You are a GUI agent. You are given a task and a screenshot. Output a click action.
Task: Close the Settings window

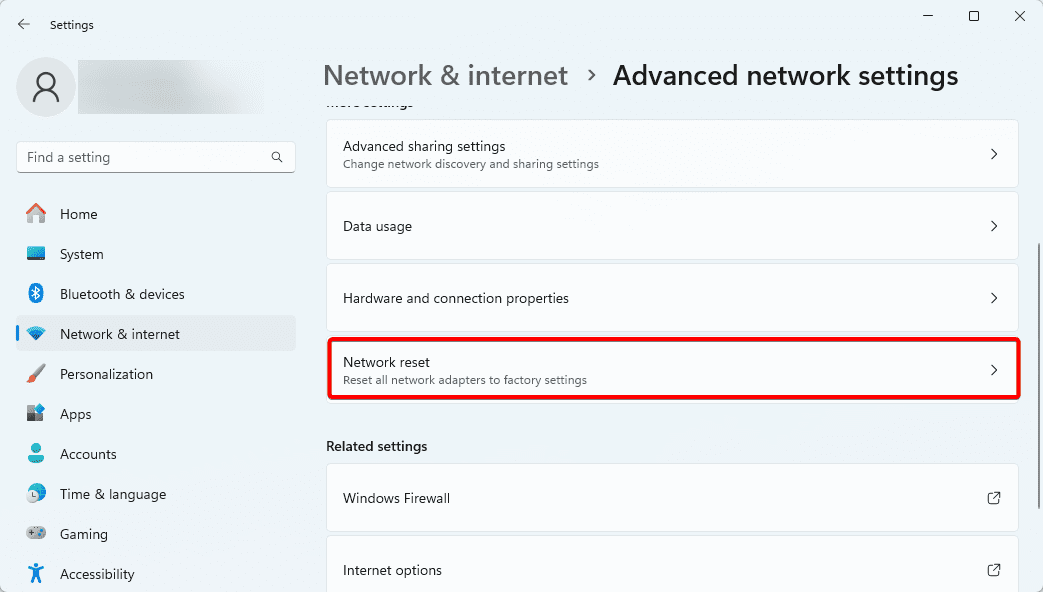coord(1020,16)
